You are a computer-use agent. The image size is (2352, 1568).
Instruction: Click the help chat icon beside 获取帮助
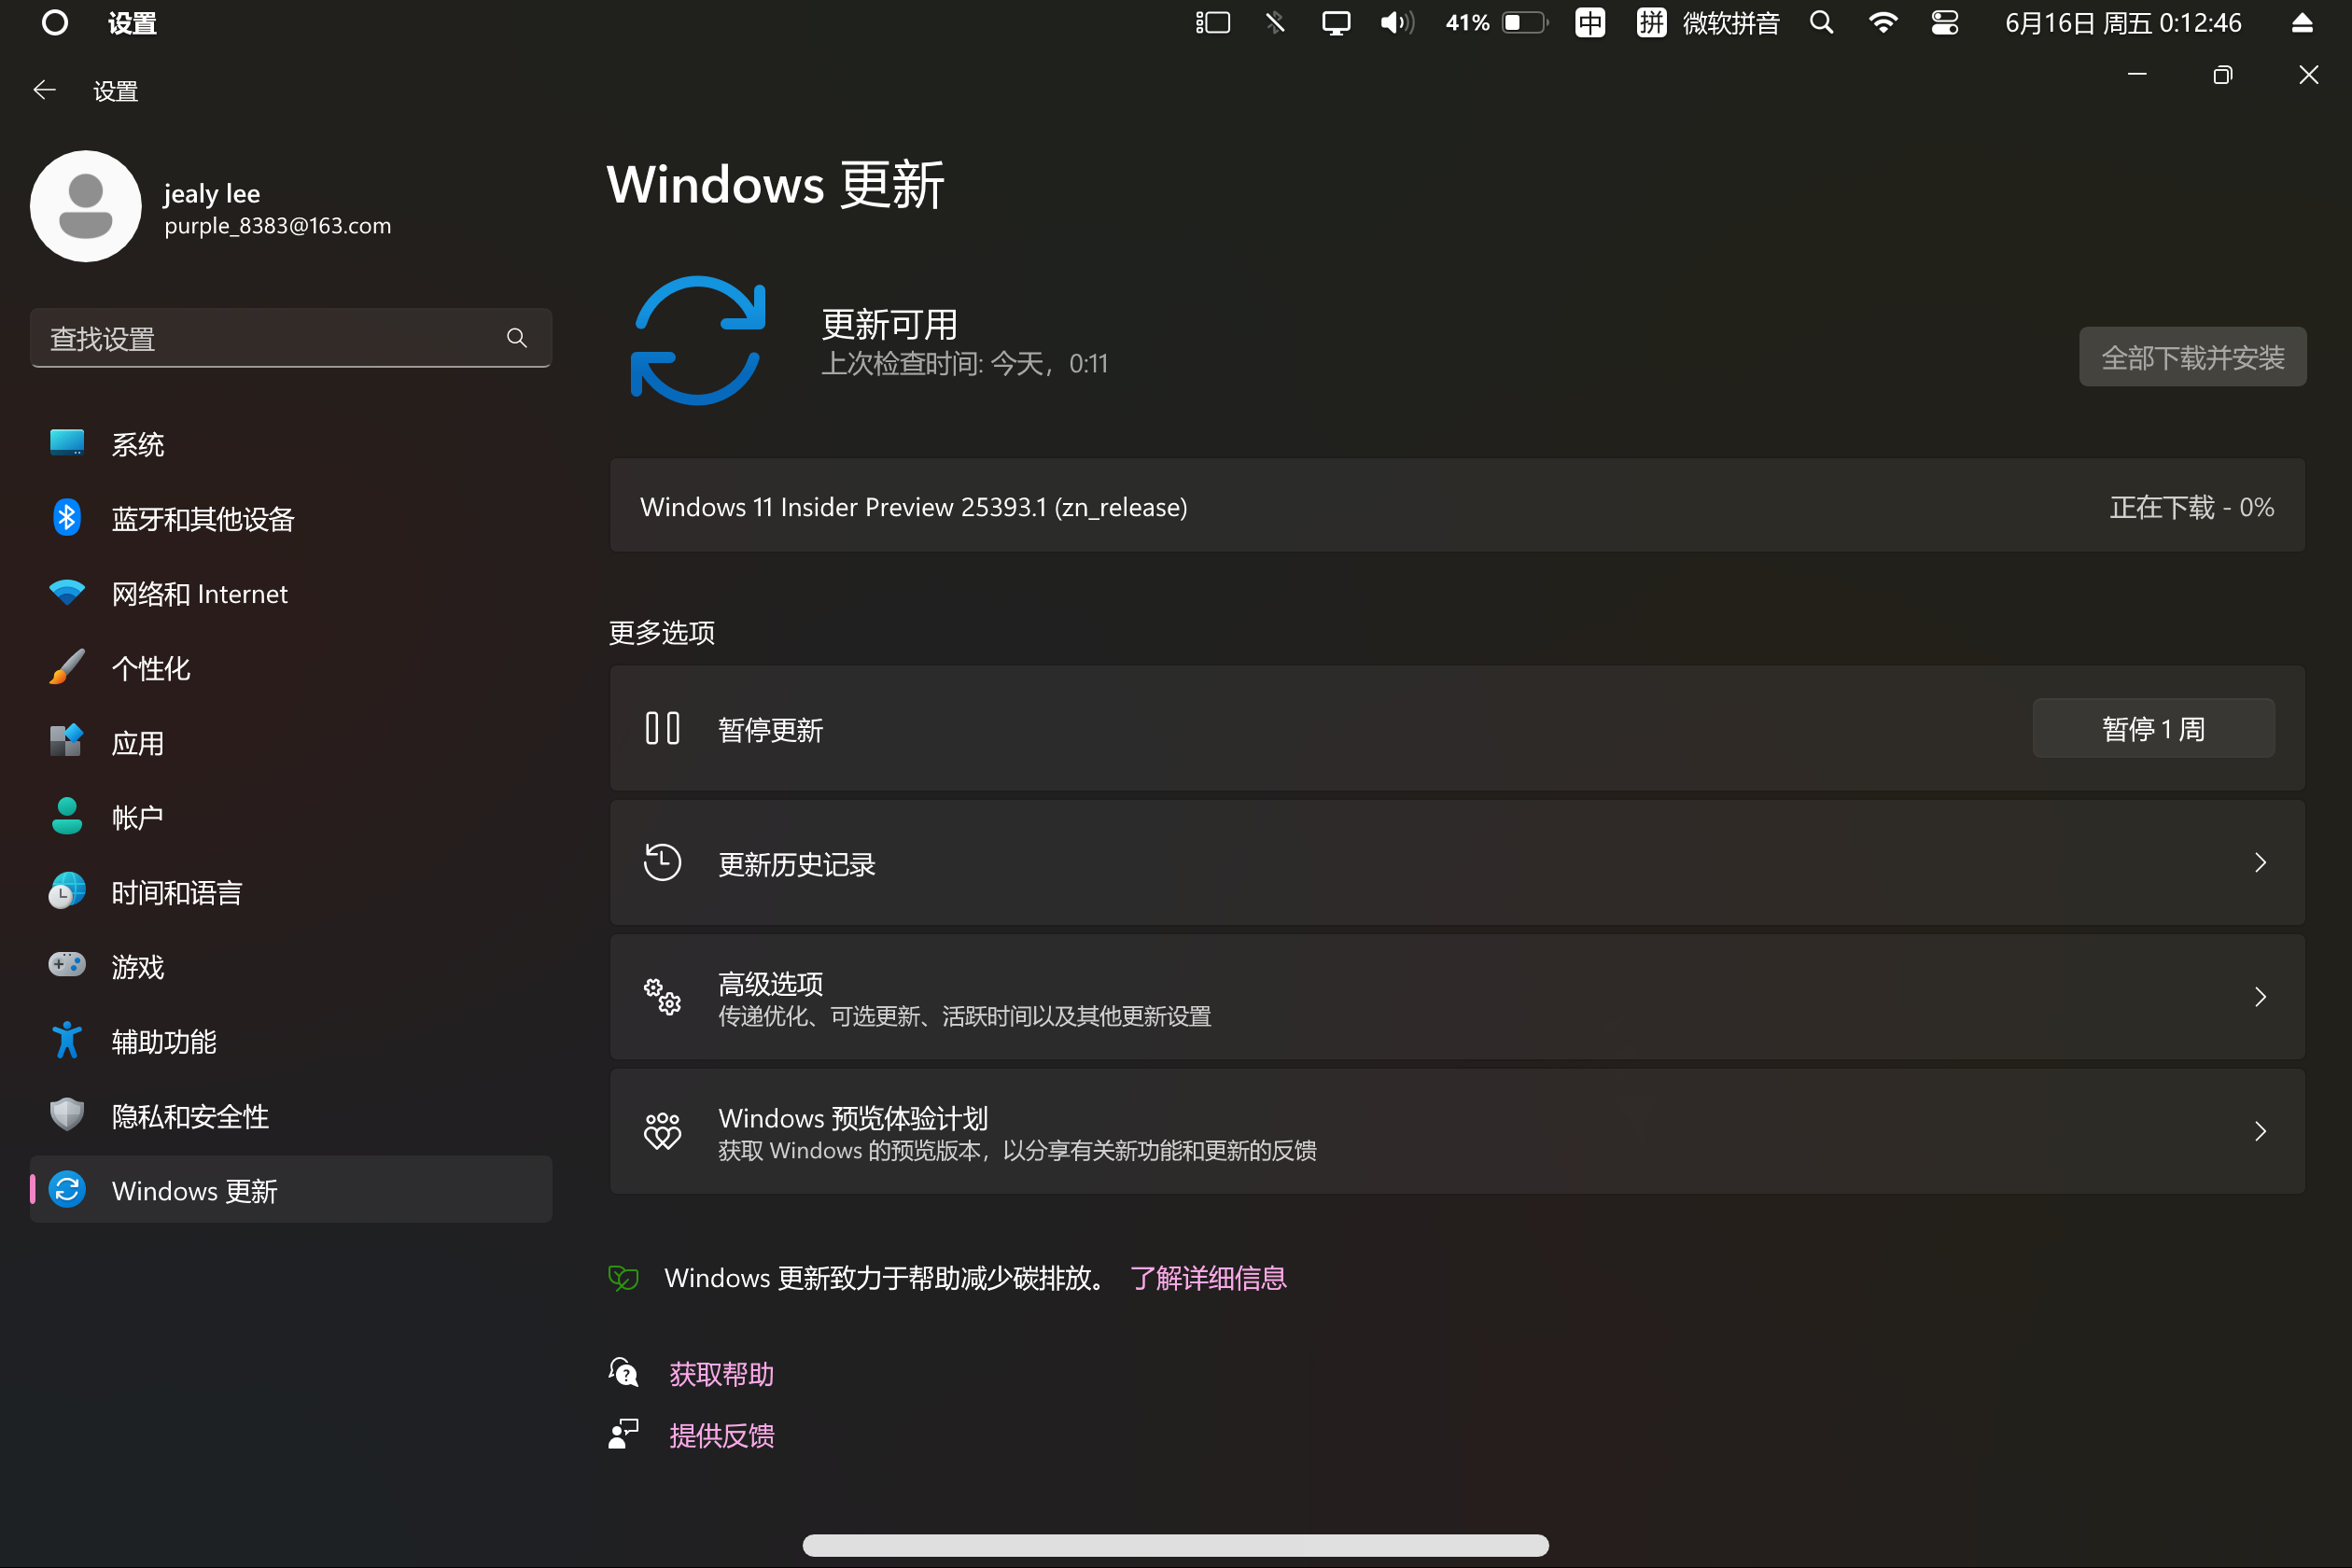coord(623,1373)
